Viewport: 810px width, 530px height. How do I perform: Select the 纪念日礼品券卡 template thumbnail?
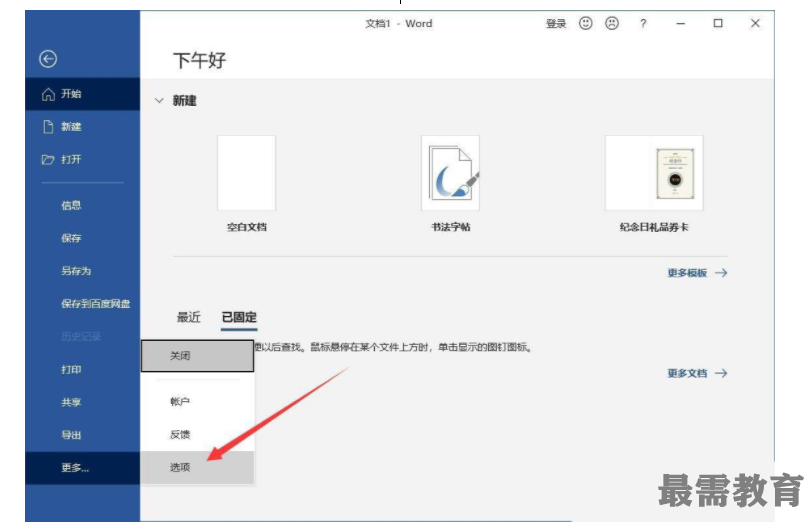(654, 173)
